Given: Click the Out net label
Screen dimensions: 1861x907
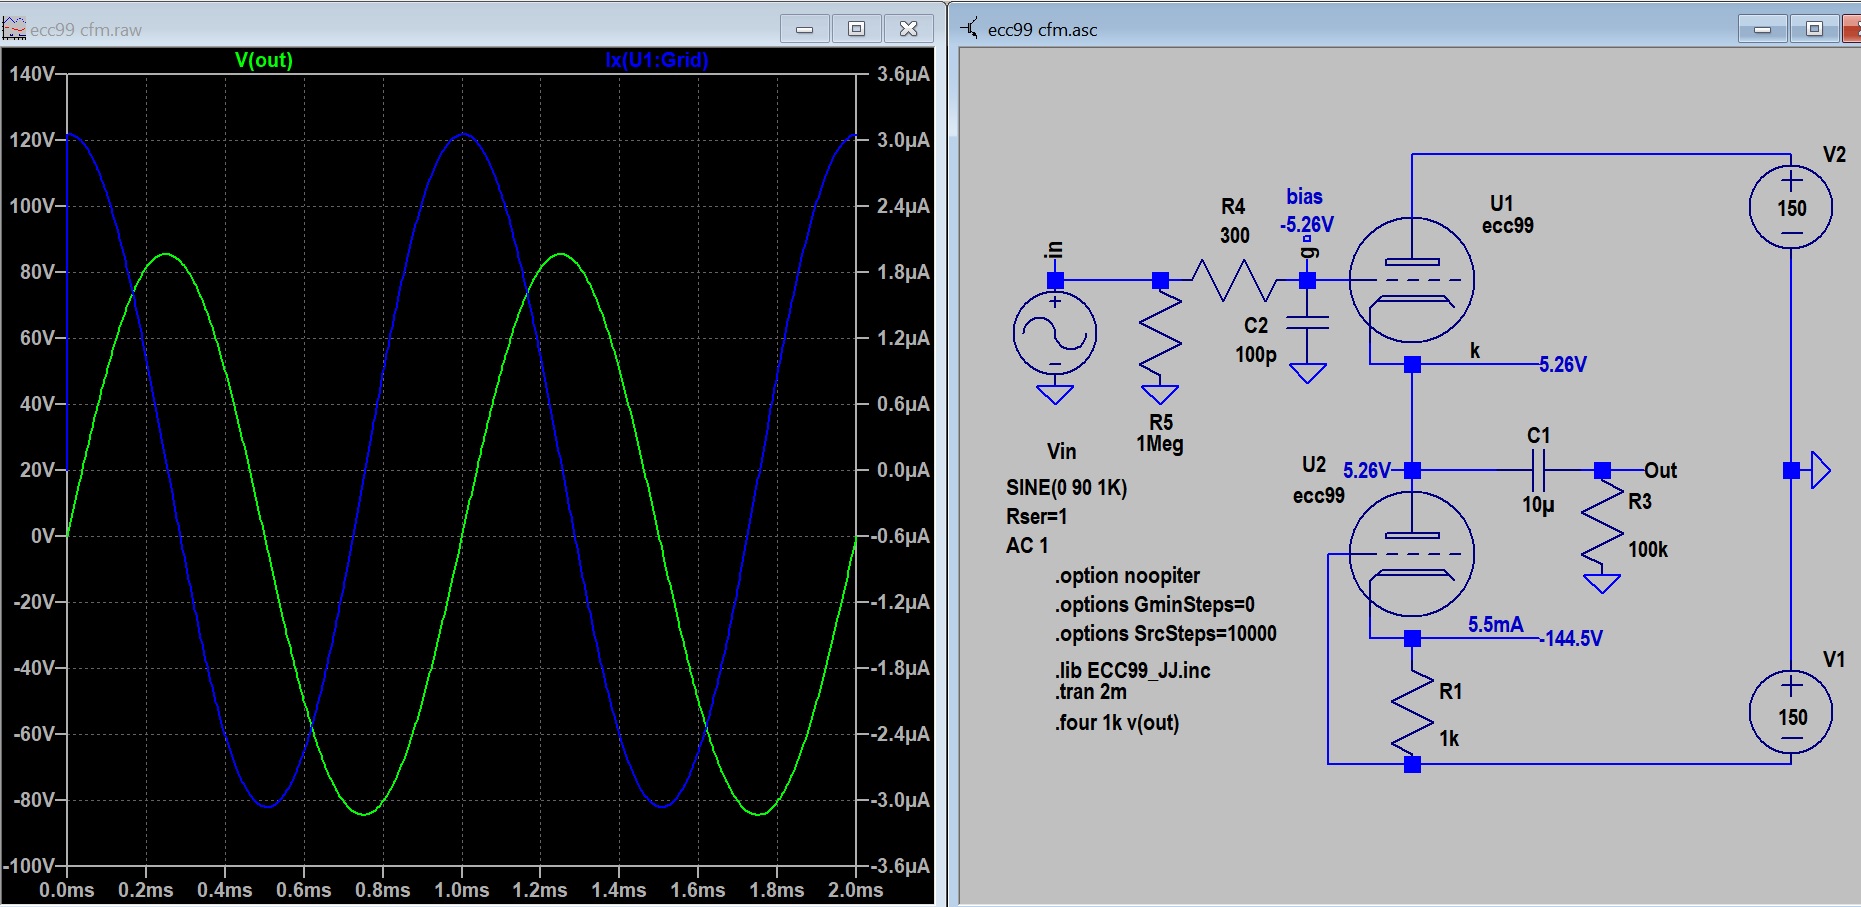Looking at the screenshot, I should click(x=1660, y=470).
